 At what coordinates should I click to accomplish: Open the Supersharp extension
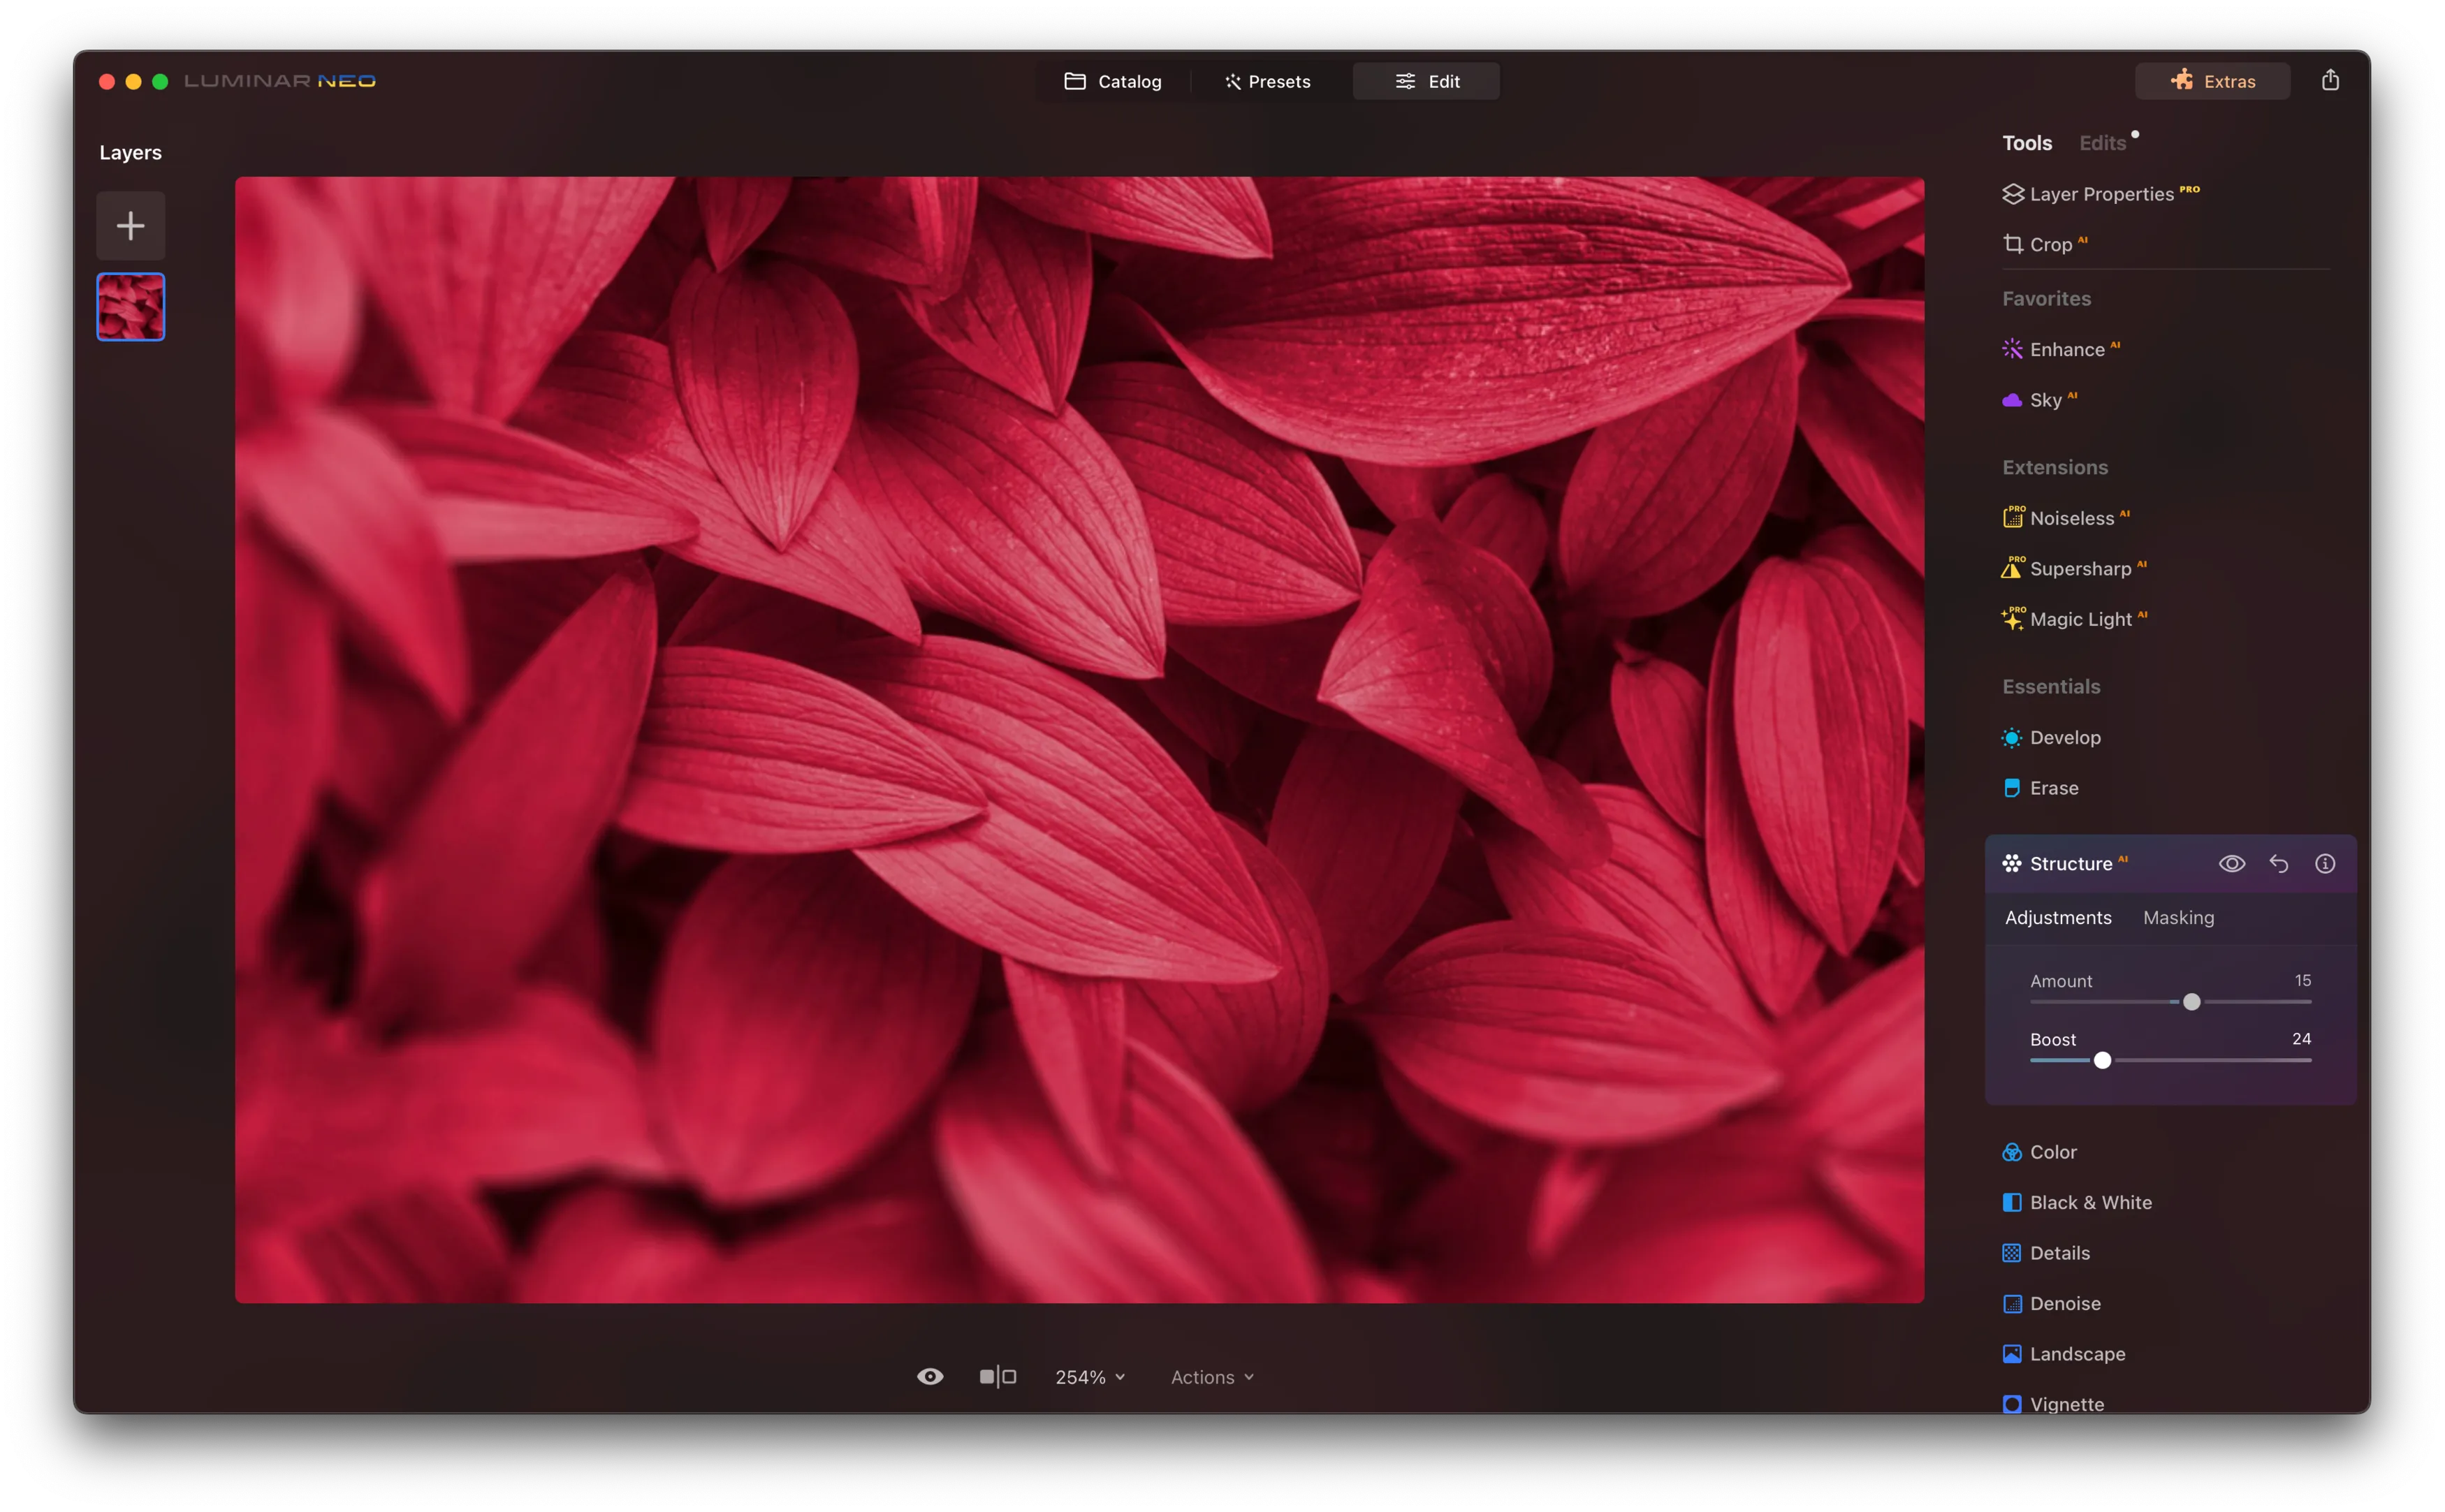(2079, 569)
